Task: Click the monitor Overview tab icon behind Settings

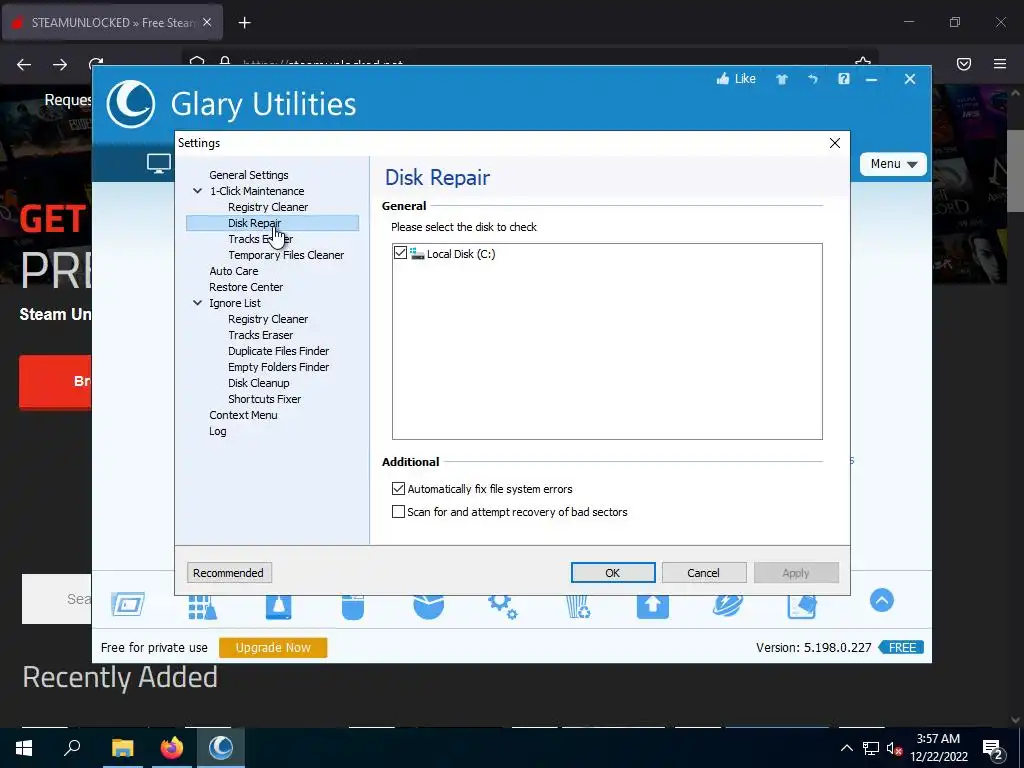Action: pyautogui.click(x=159, y=163)
